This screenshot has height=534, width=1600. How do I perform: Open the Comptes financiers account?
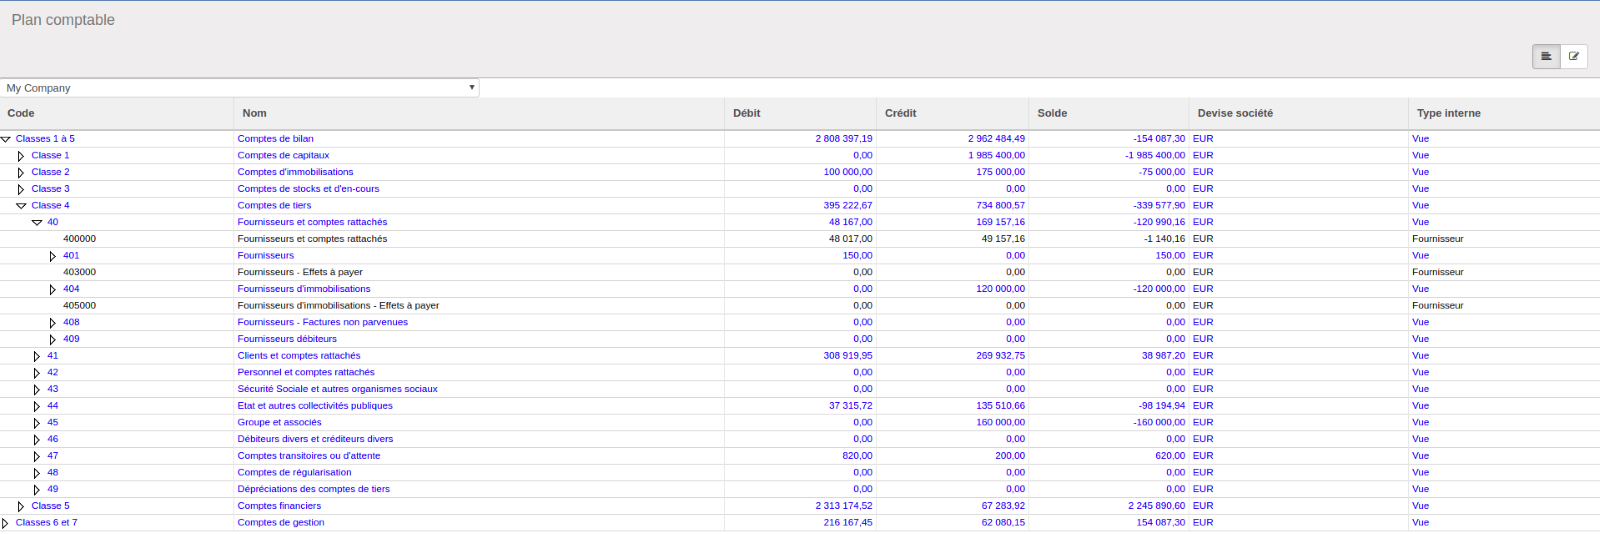click(x=279, y=505)
